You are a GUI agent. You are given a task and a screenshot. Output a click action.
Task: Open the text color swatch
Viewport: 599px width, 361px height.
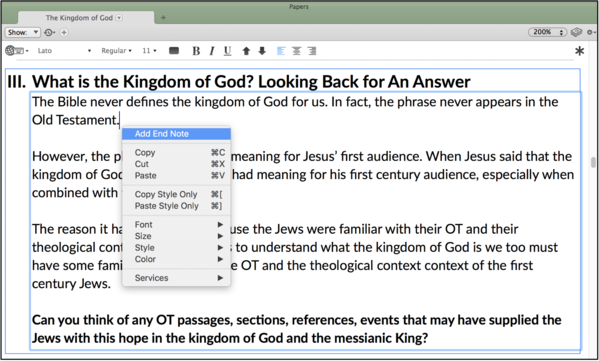click(174, 50)
